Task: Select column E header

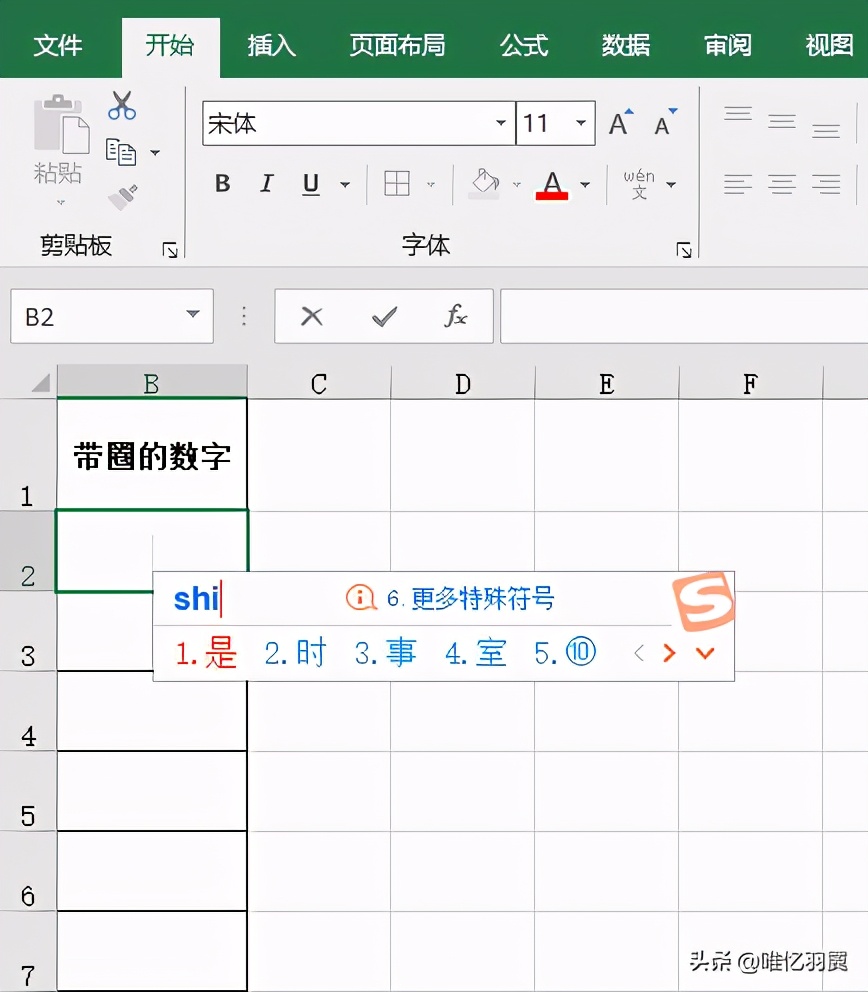Action: coord(607,383)
